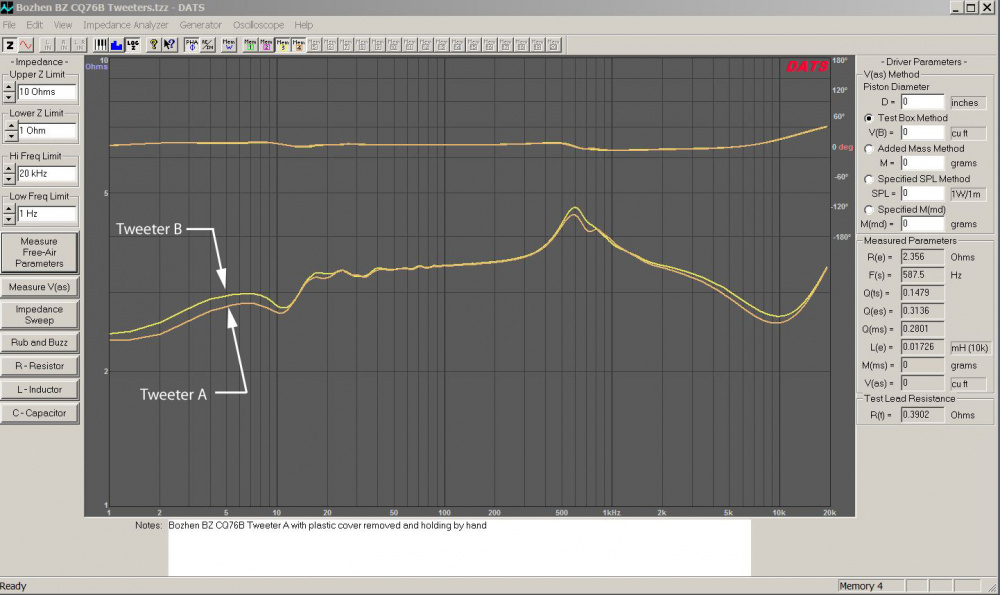Click the Z impedance mode toolbar icon
Viewport: 1000px width, 595px height.
tap(10, 45)
